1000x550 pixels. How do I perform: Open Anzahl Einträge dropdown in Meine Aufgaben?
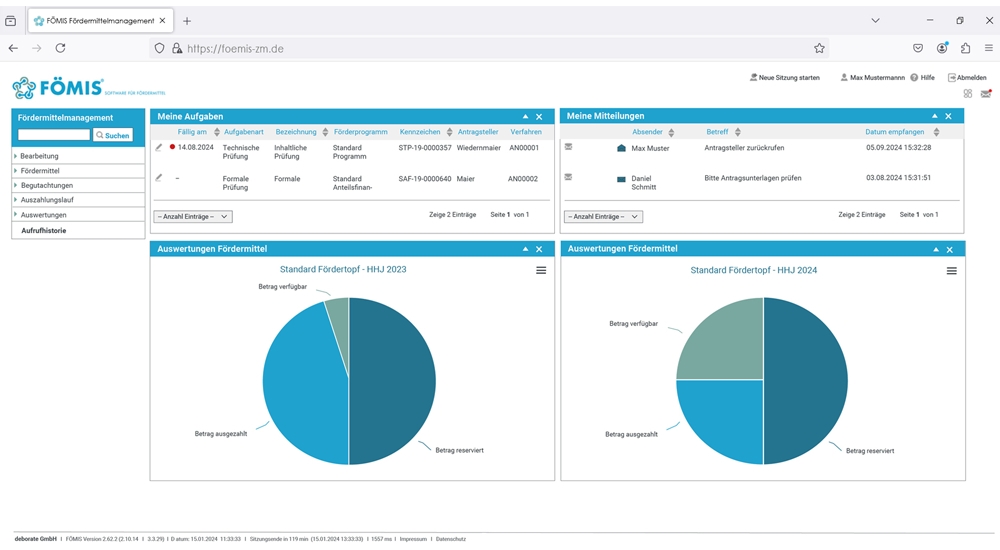coord(193,217)
